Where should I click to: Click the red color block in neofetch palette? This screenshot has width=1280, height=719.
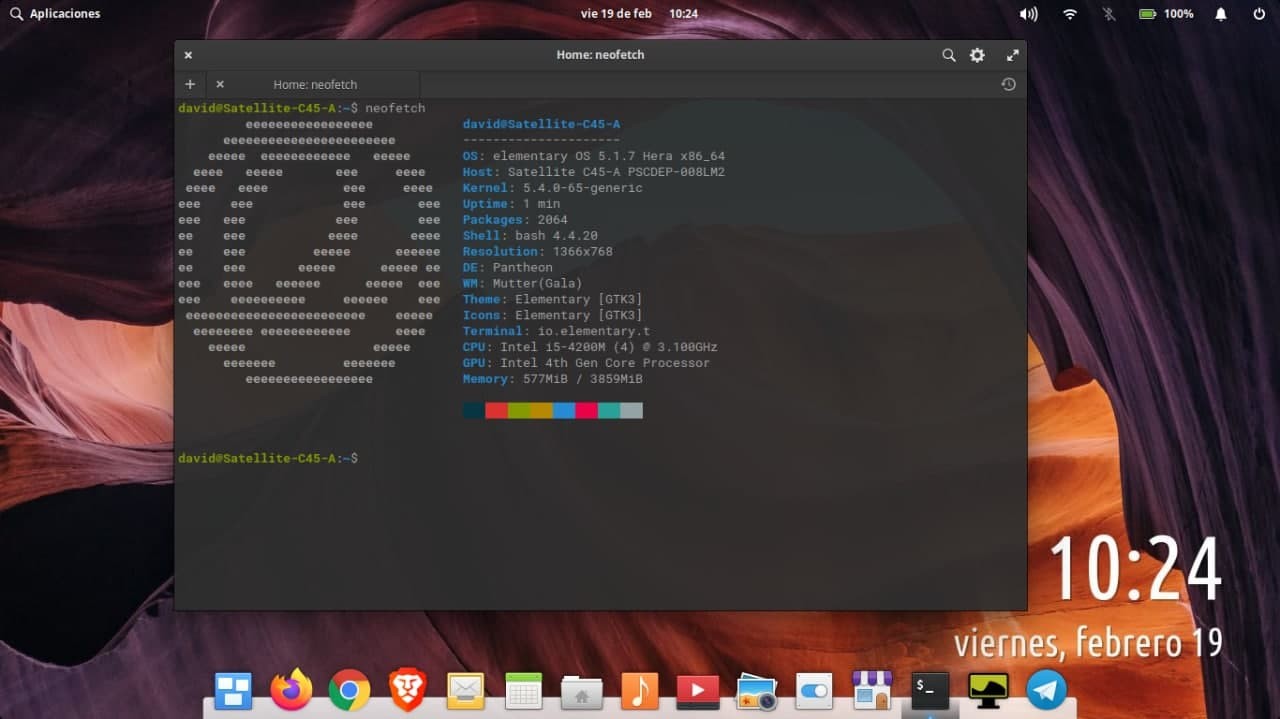tap(496, 411)
